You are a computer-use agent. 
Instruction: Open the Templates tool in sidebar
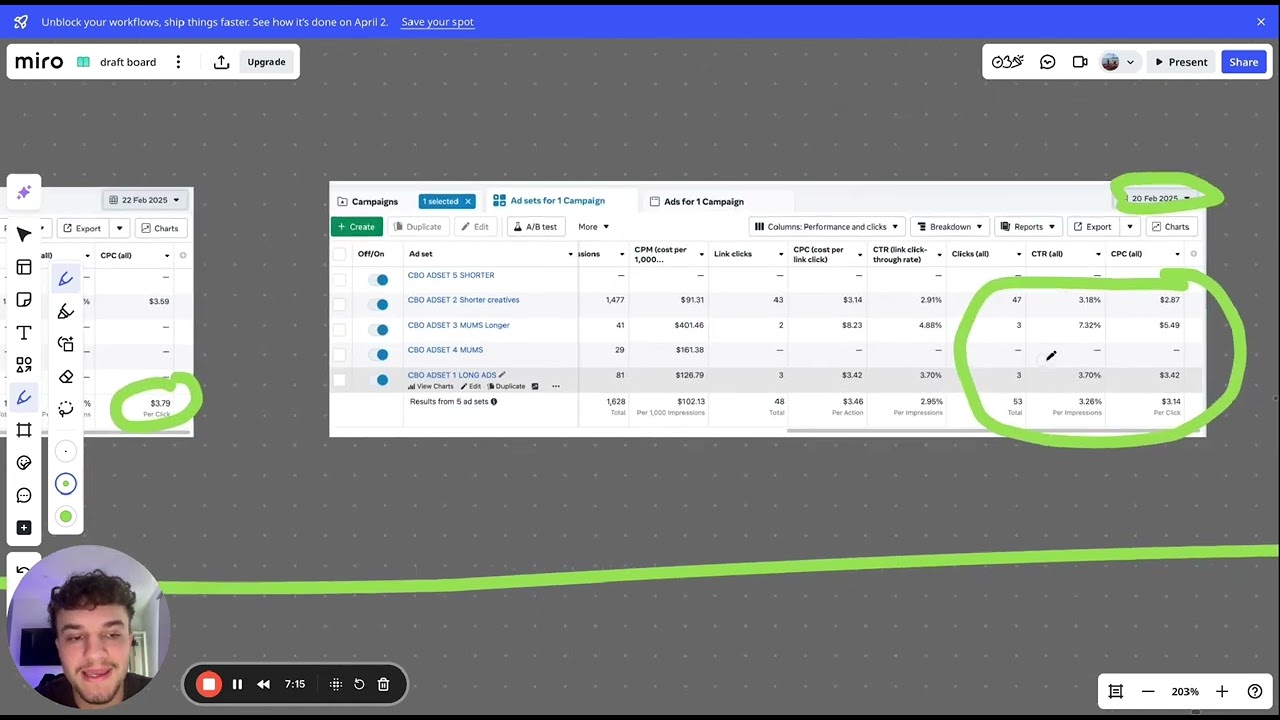coord(24,267)
